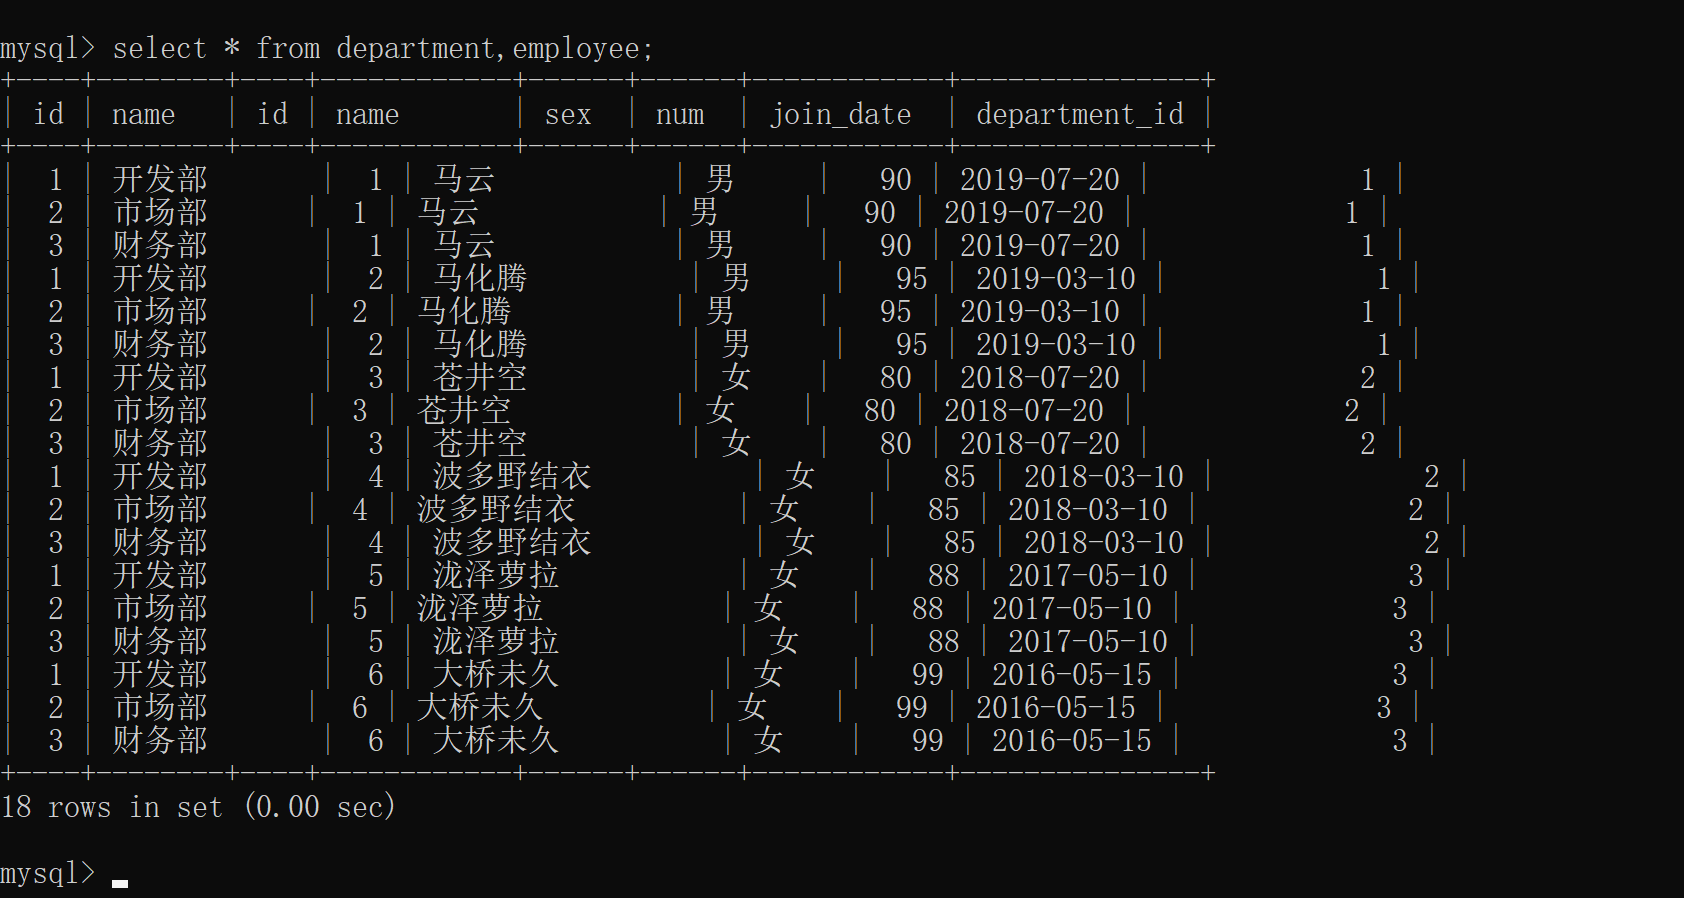
Task: Select 波多野结衣 in the 市场部 row
Action: pos(496,509)
